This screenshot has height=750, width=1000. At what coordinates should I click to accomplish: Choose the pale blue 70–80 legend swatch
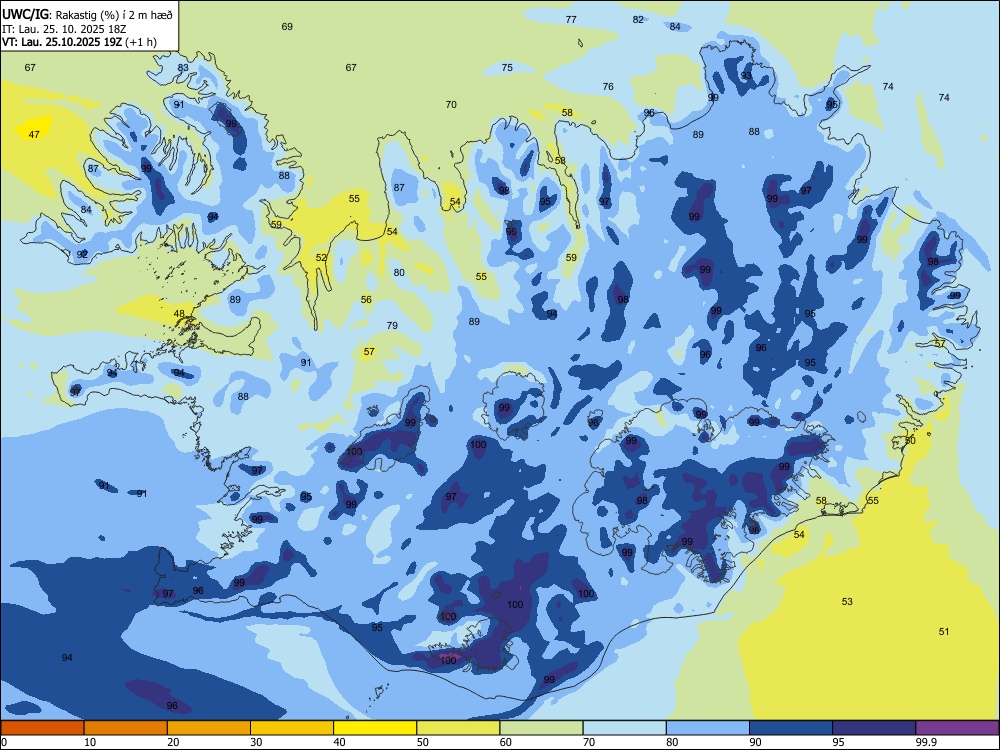pos(624,728)
